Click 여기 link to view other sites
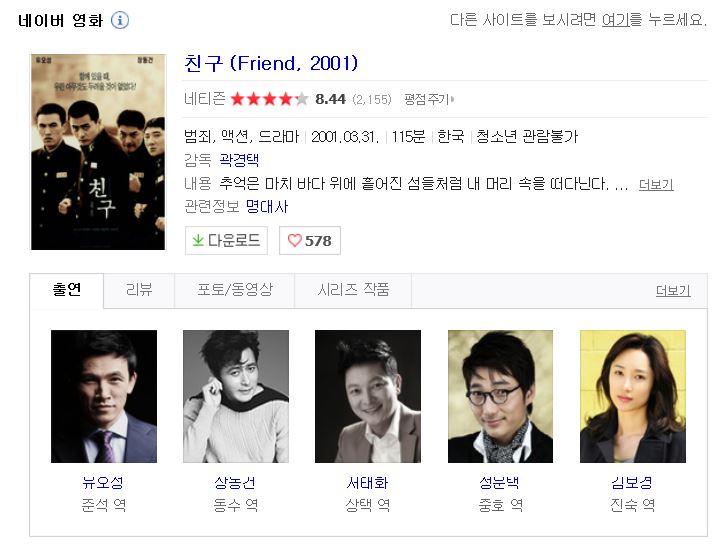The height and width of the screenshot is (544, 727). [615, 20]
